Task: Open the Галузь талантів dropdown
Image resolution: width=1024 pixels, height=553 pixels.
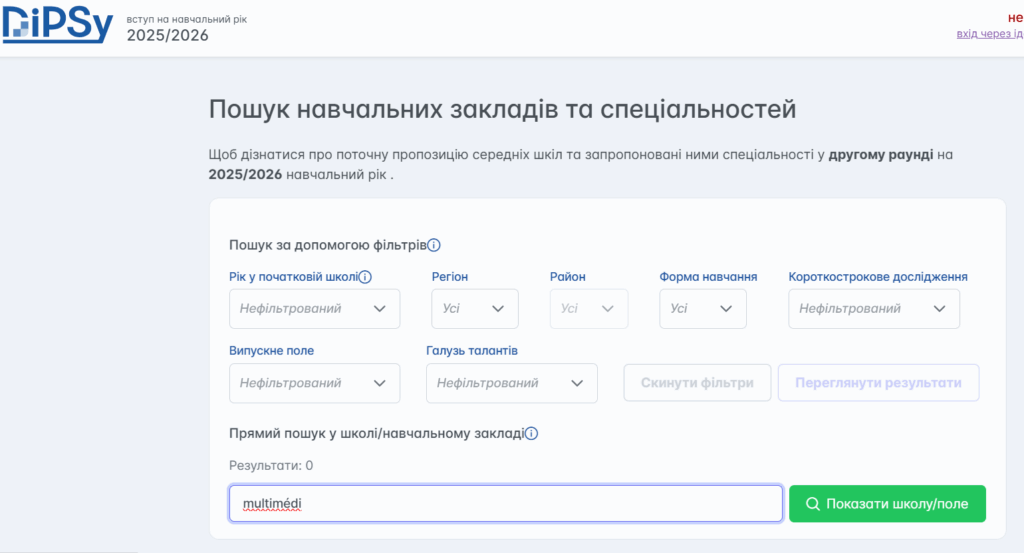Action: click(x=511, y=383)
